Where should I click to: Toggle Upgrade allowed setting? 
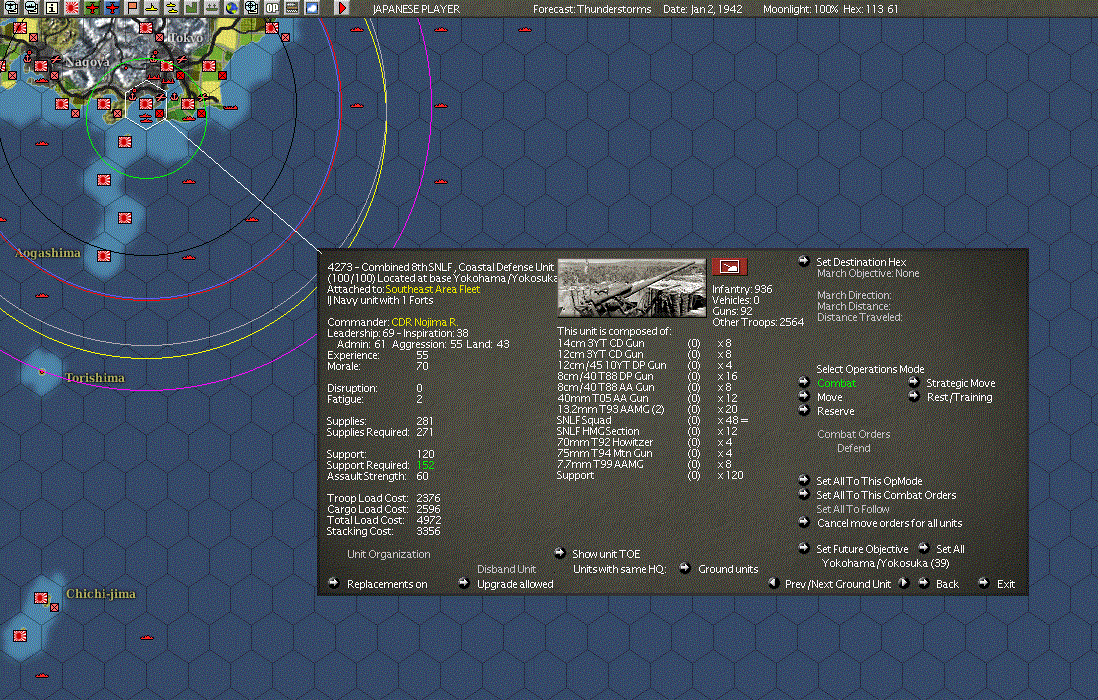pyautogui.click(x=464, y=583)
